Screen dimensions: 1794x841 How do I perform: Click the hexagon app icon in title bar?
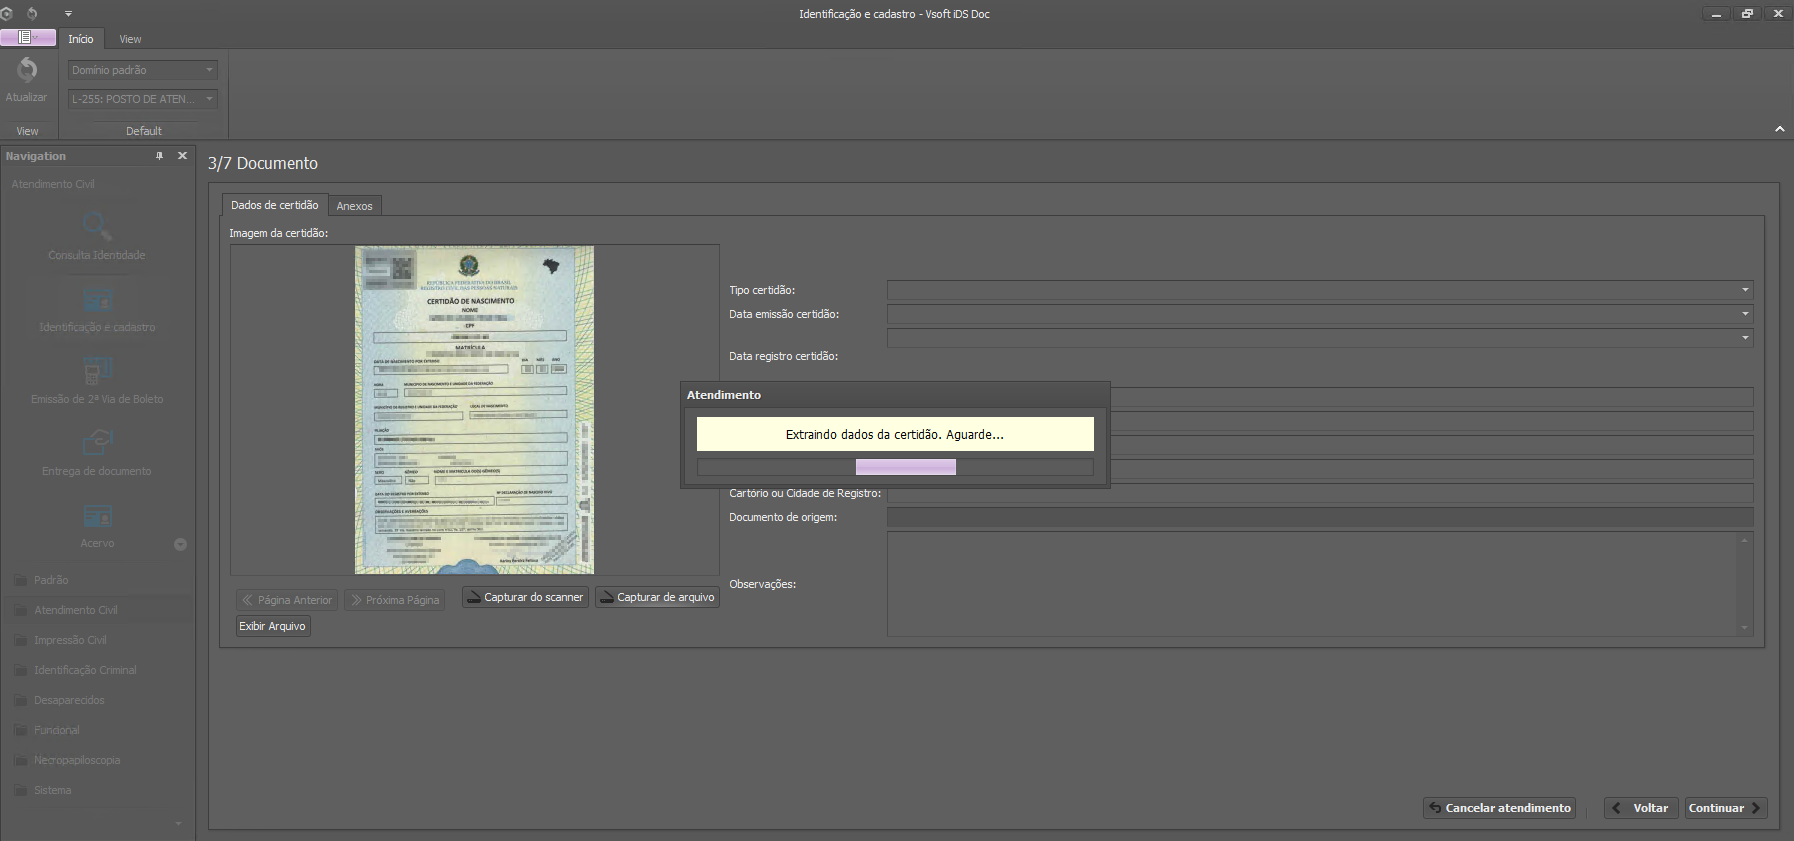coord(6,14)
